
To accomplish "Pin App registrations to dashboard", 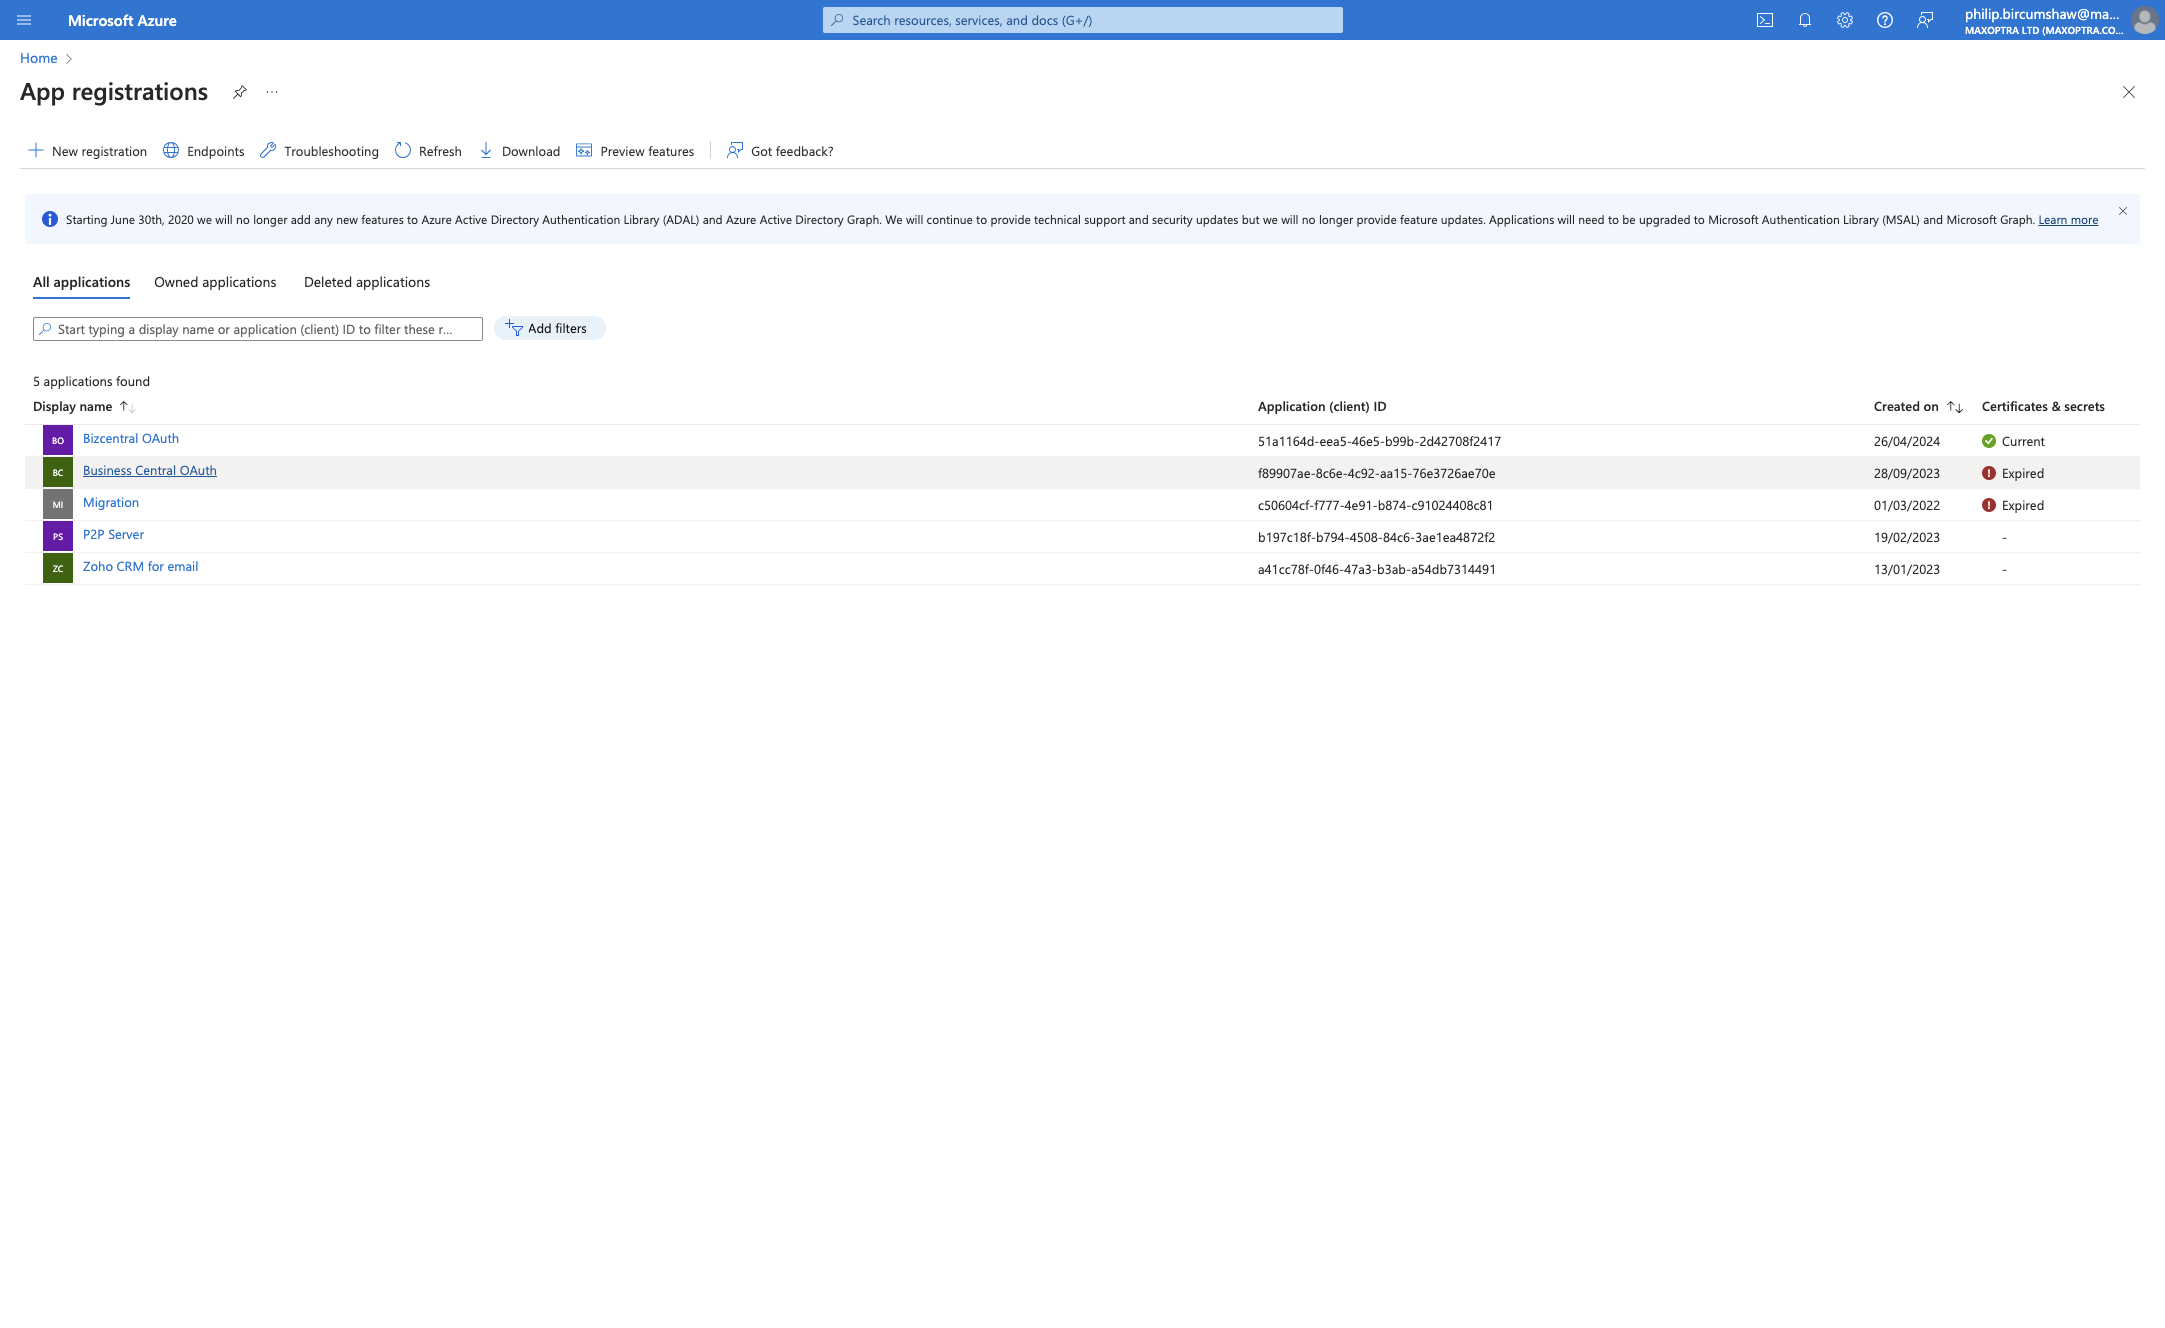I will click(x=240, y=92).
